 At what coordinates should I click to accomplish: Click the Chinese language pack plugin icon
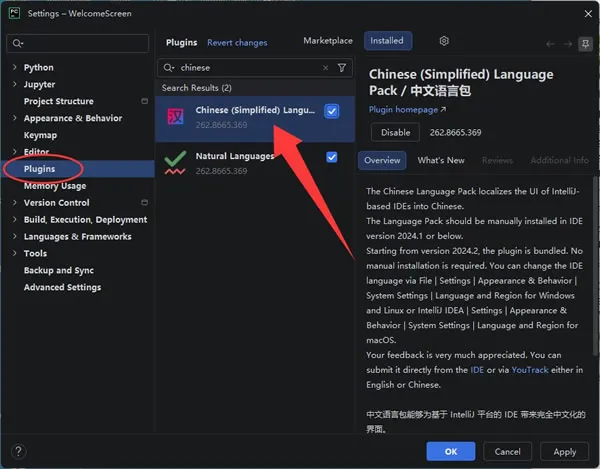176,116
